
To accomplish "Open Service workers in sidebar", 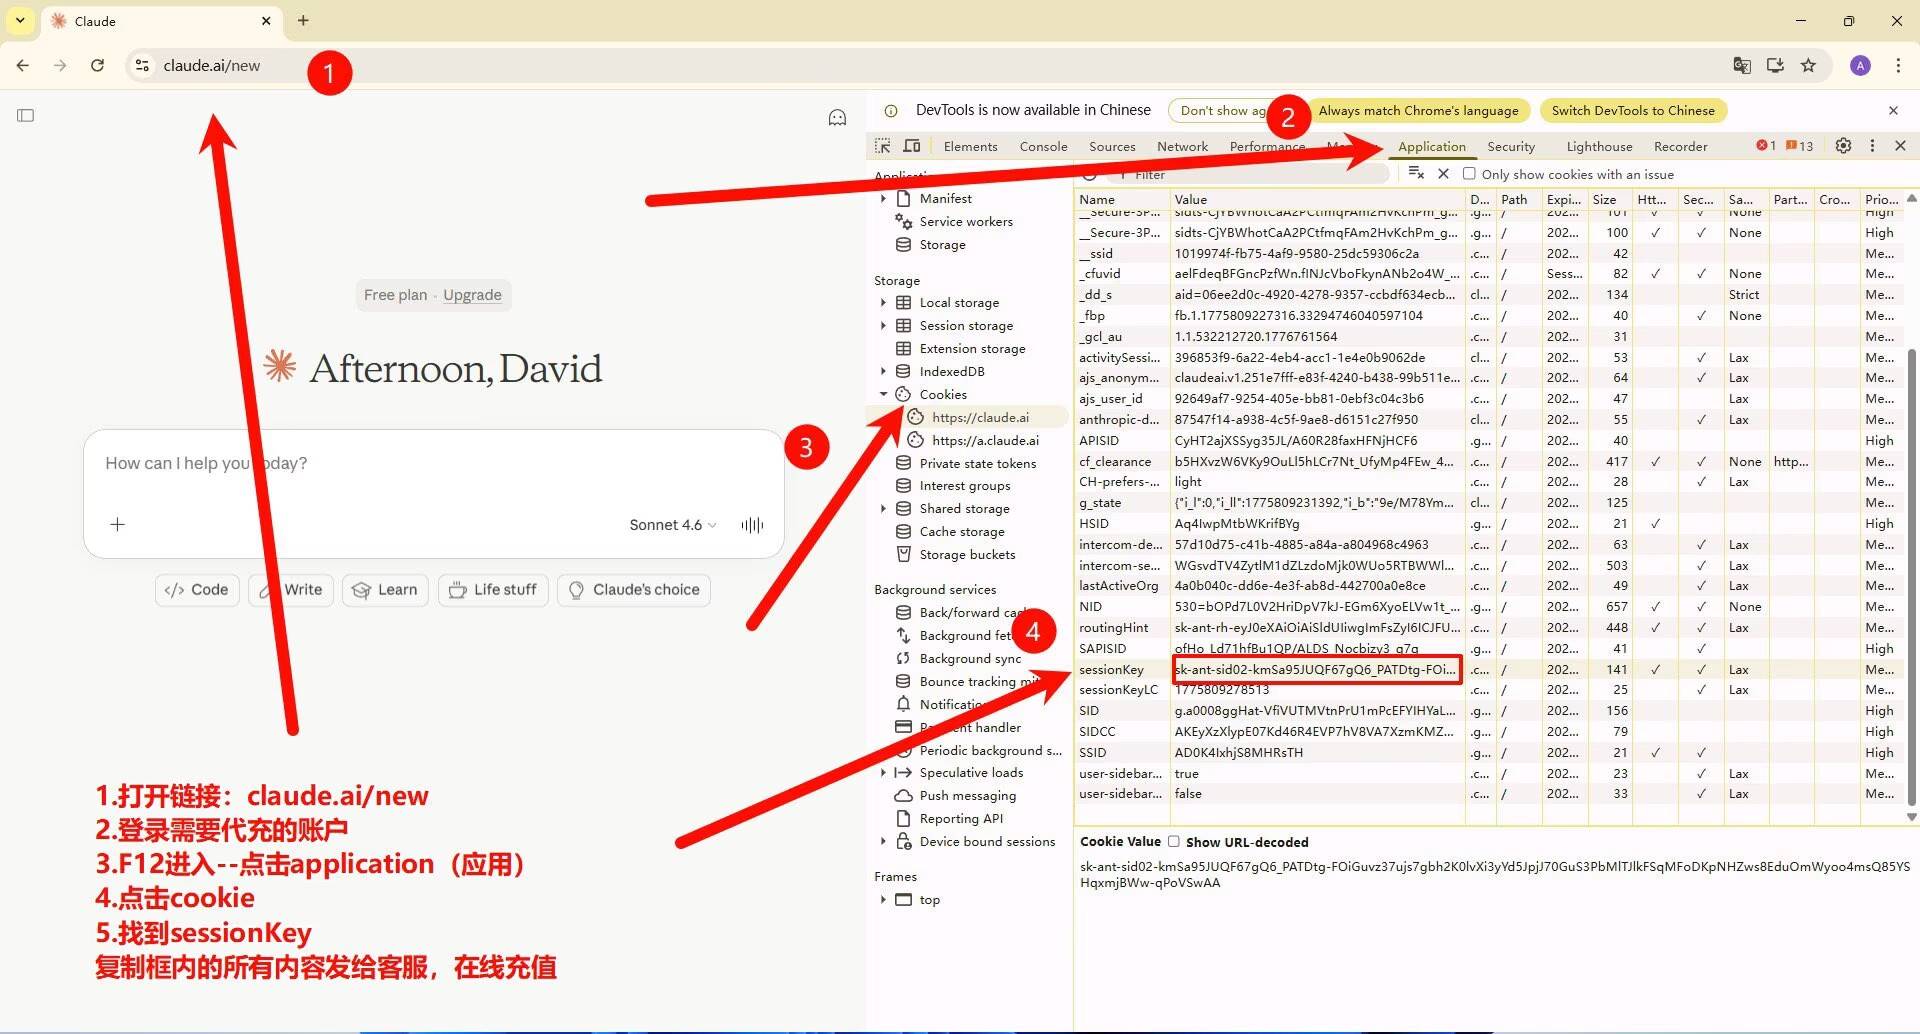I will coord(966,221).
